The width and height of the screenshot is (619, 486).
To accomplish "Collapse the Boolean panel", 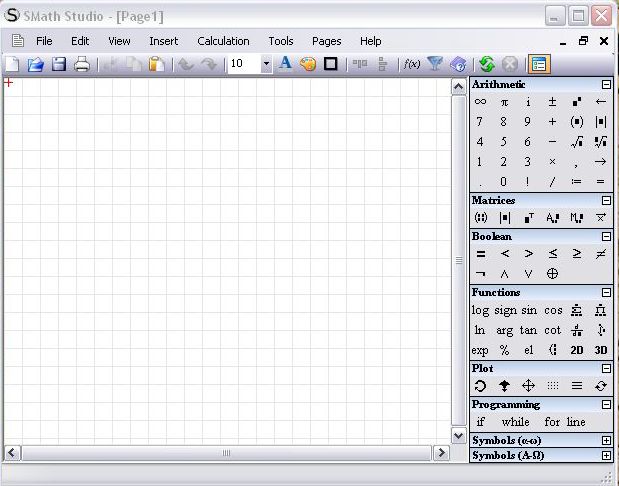I will 606,236.
